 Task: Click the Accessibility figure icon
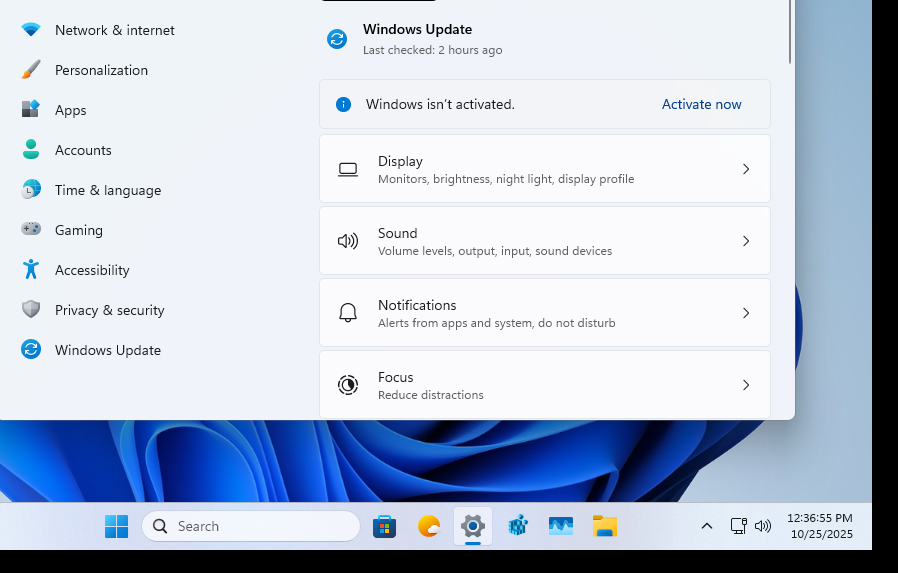tap(31, 269)
